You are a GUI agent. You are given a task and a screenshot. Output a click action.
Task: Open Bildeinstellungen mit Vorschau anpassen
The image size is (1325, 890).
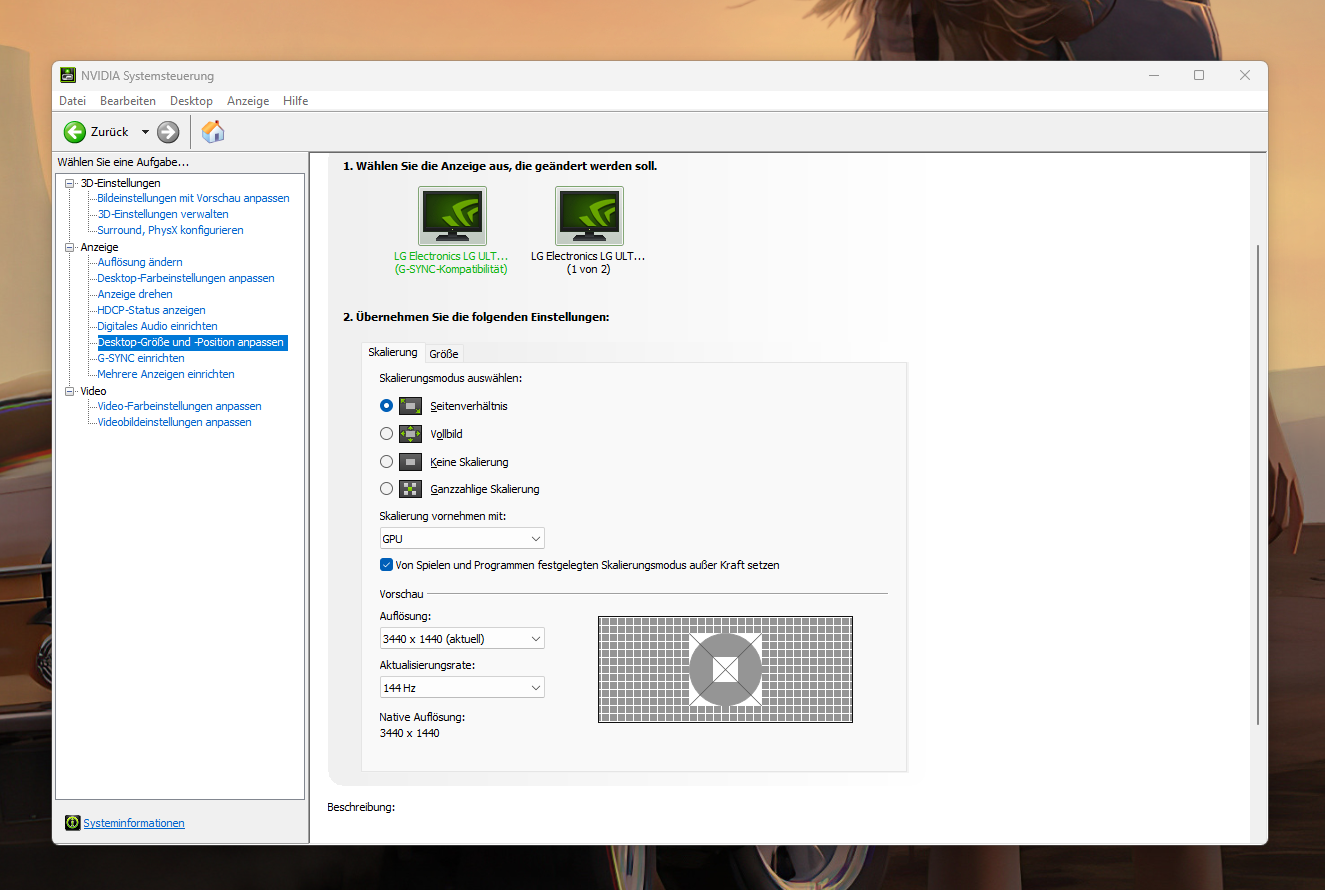193,198
